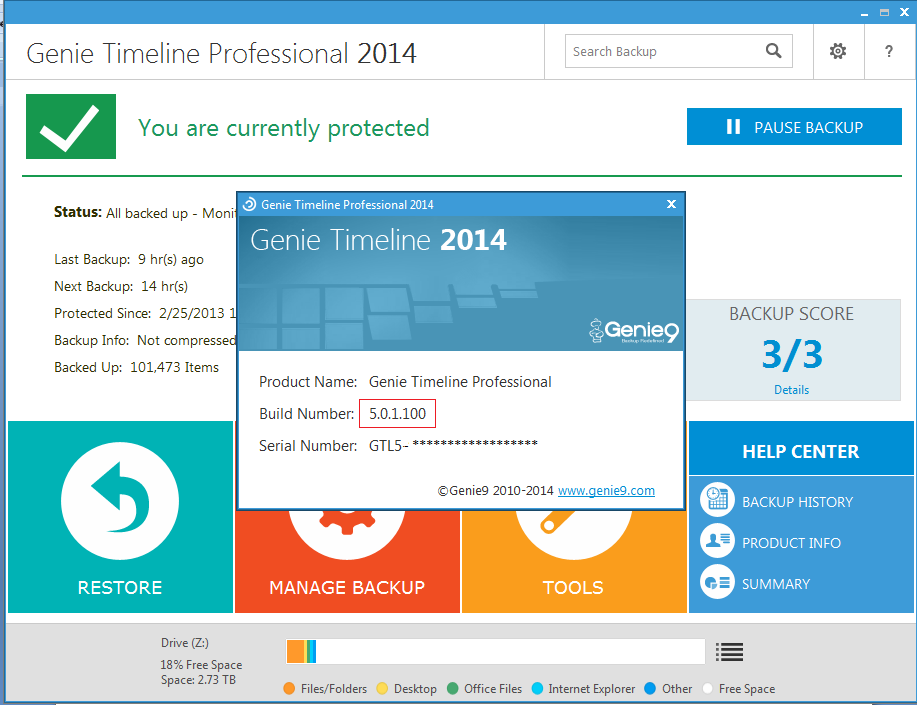Open the TOOLS tile

574,562
